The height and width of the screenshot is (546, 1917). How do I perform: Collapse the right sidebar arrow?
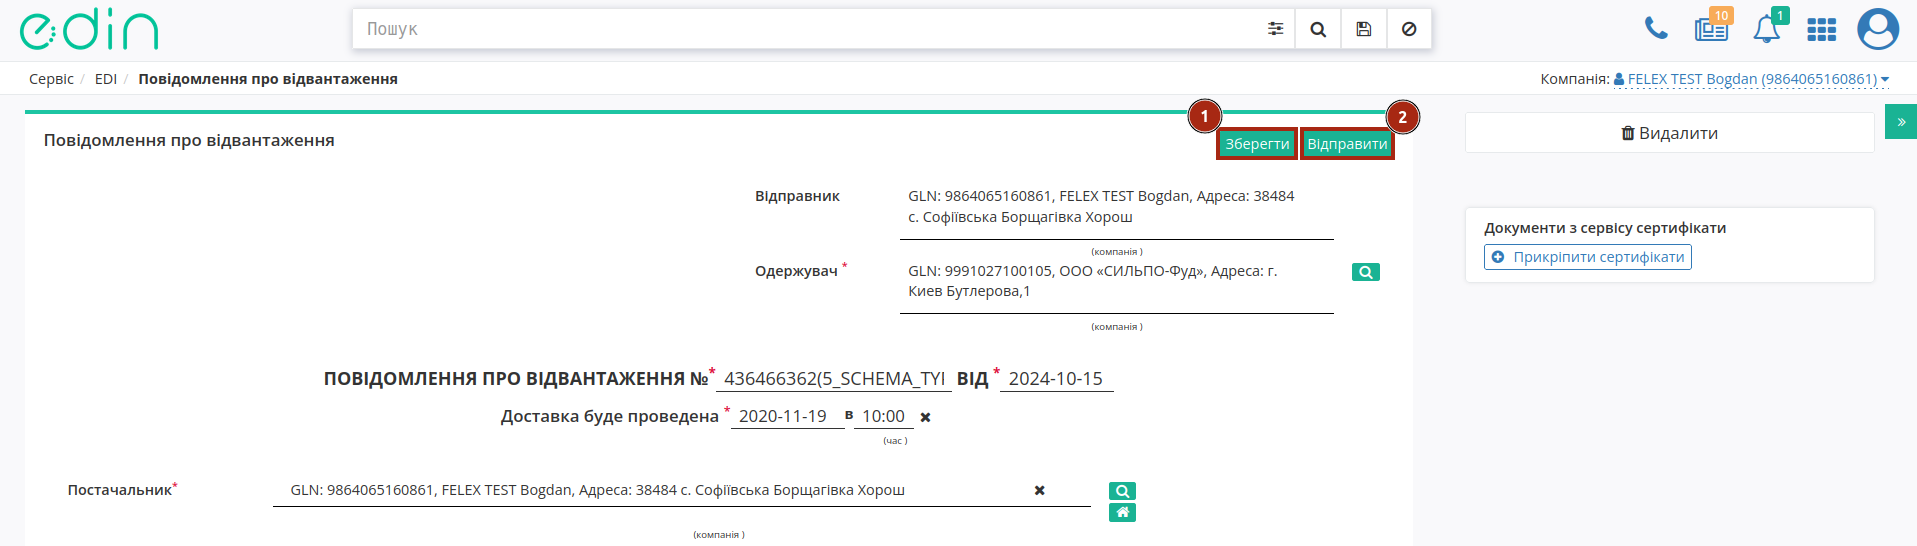tap(1901, 121)
